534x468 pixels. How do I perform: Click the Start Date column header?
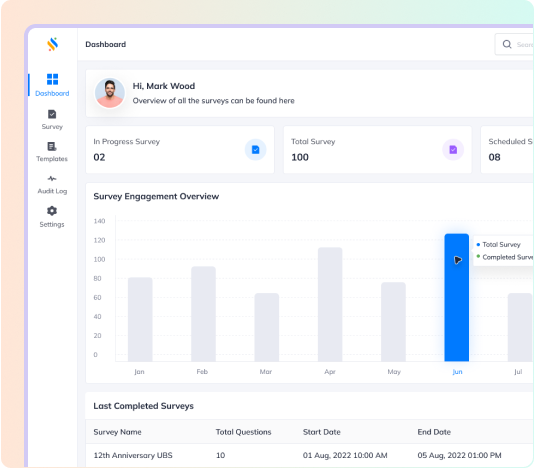[322, 432]
